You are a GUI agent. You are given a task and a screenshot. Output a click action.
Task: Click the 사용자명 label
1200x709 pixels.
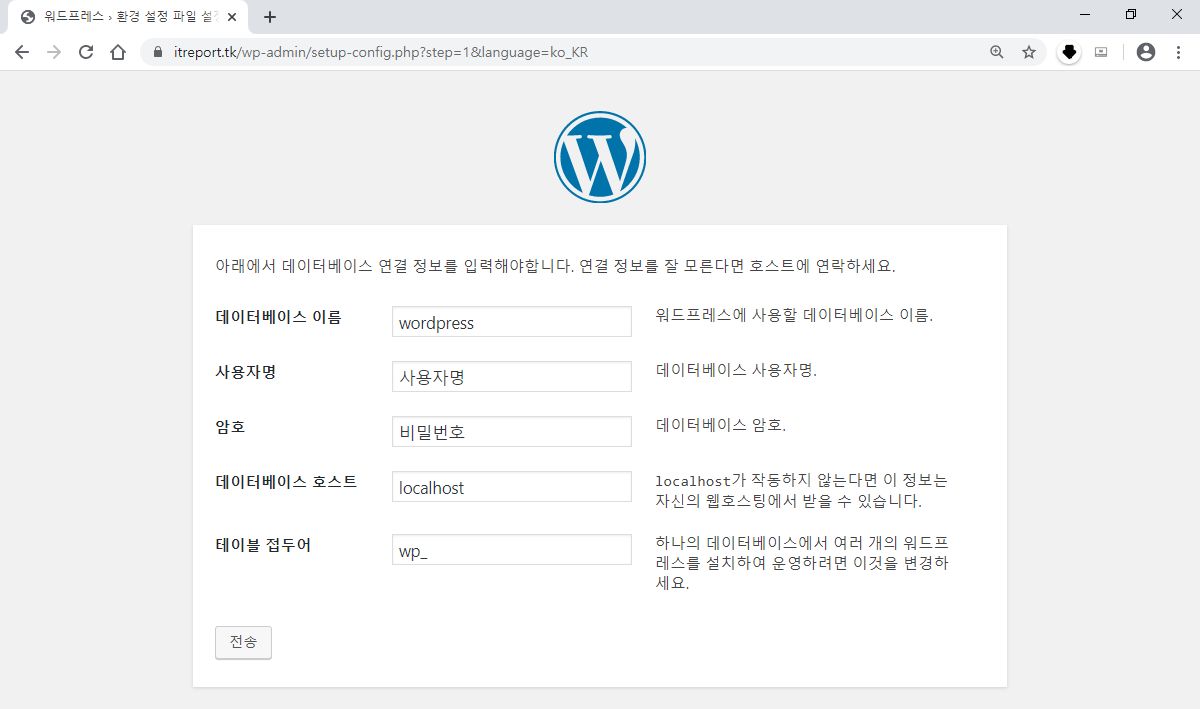pyautogui.click(x=245, y=372)
